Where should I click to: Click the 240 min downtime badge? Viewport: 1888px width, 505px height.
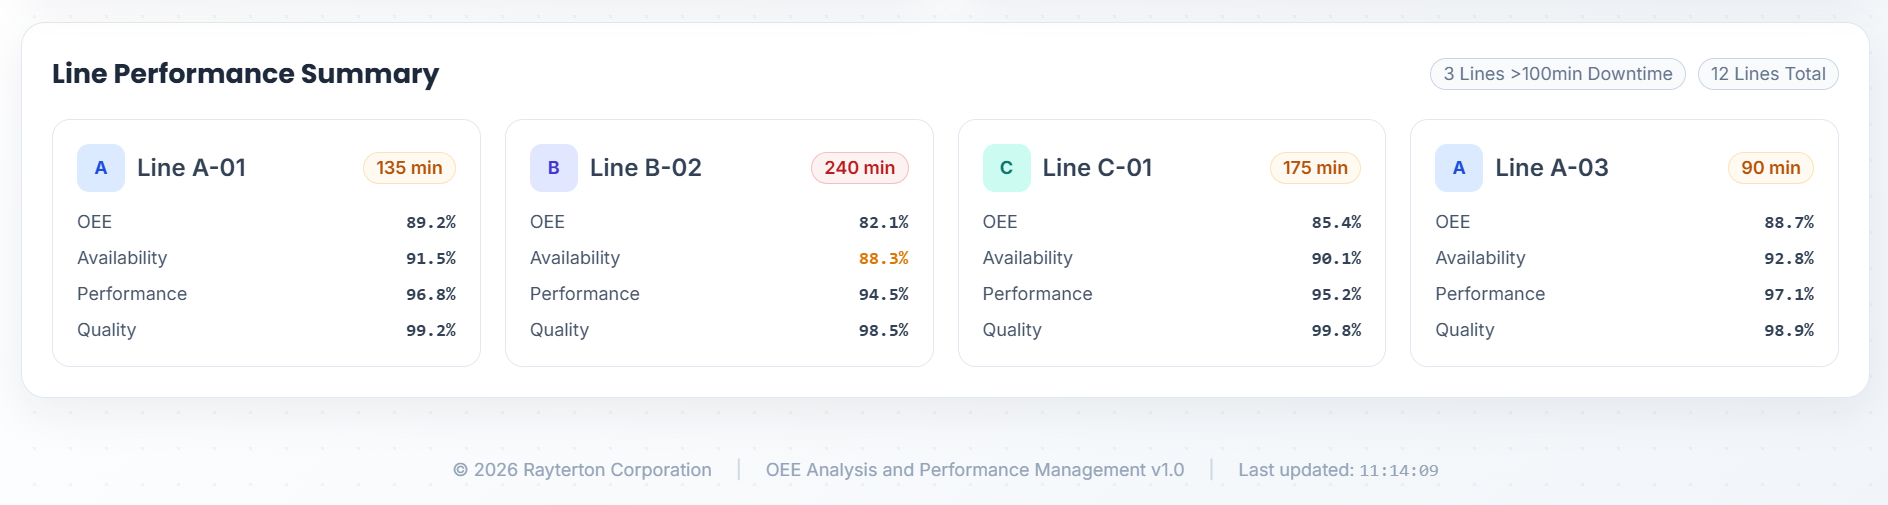pos(859,168)
